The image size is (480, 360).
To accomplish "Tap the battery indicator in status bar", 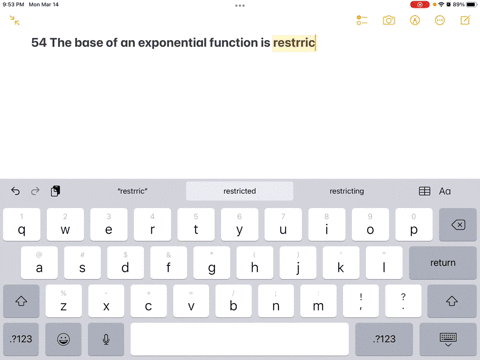I will pos(472,4).
